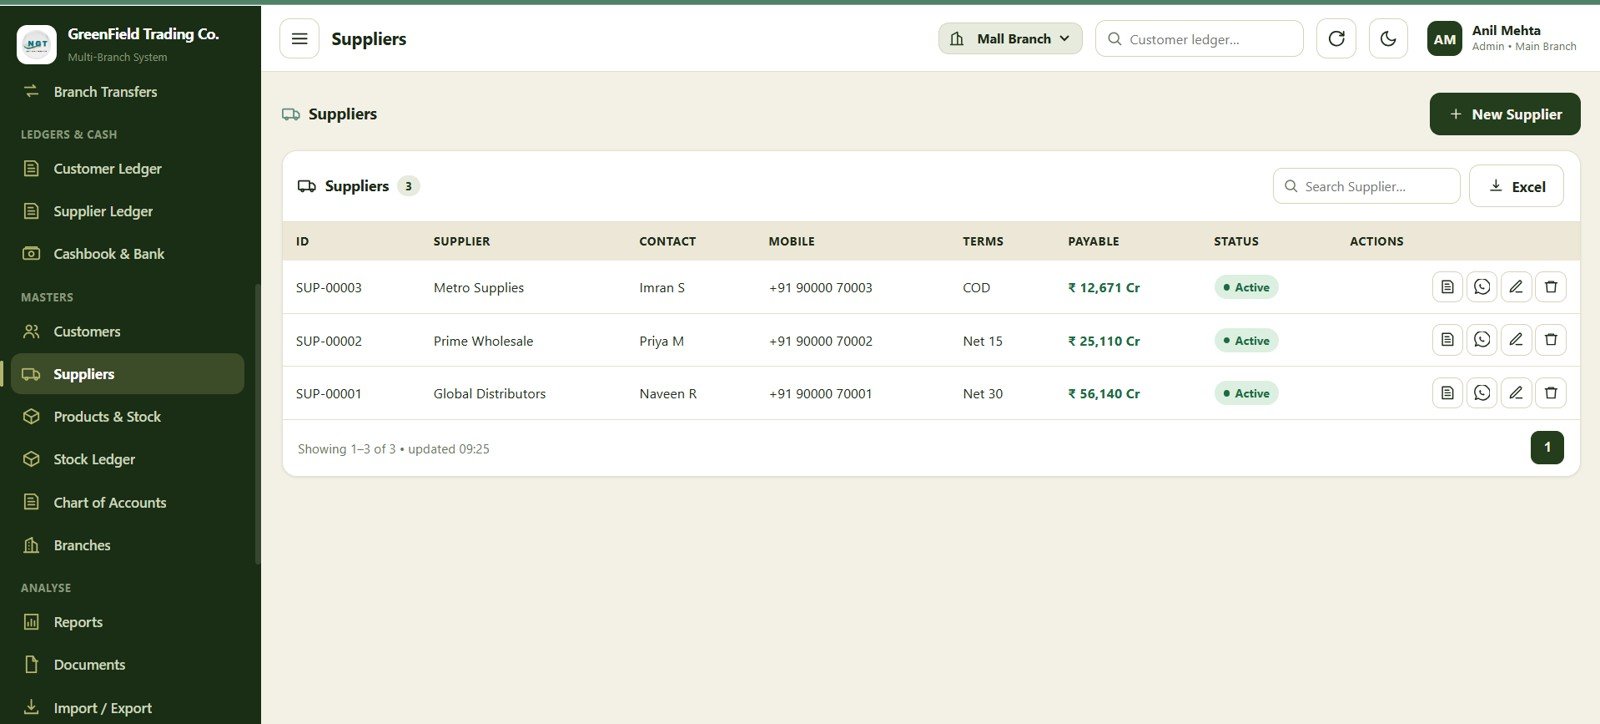Click the ₹ 12,671 Cr payable amount
This screenshot has height=724, width=1600.
point(1104,288)
